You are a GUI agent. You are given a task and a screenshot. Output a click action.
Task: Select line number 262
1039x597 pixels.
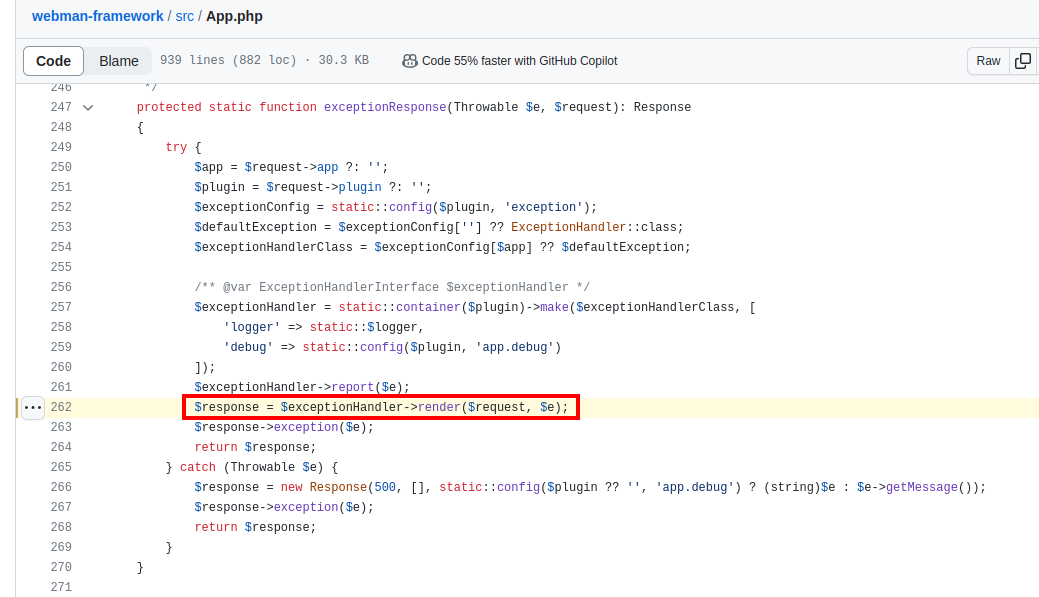click(x=61, y=407)
